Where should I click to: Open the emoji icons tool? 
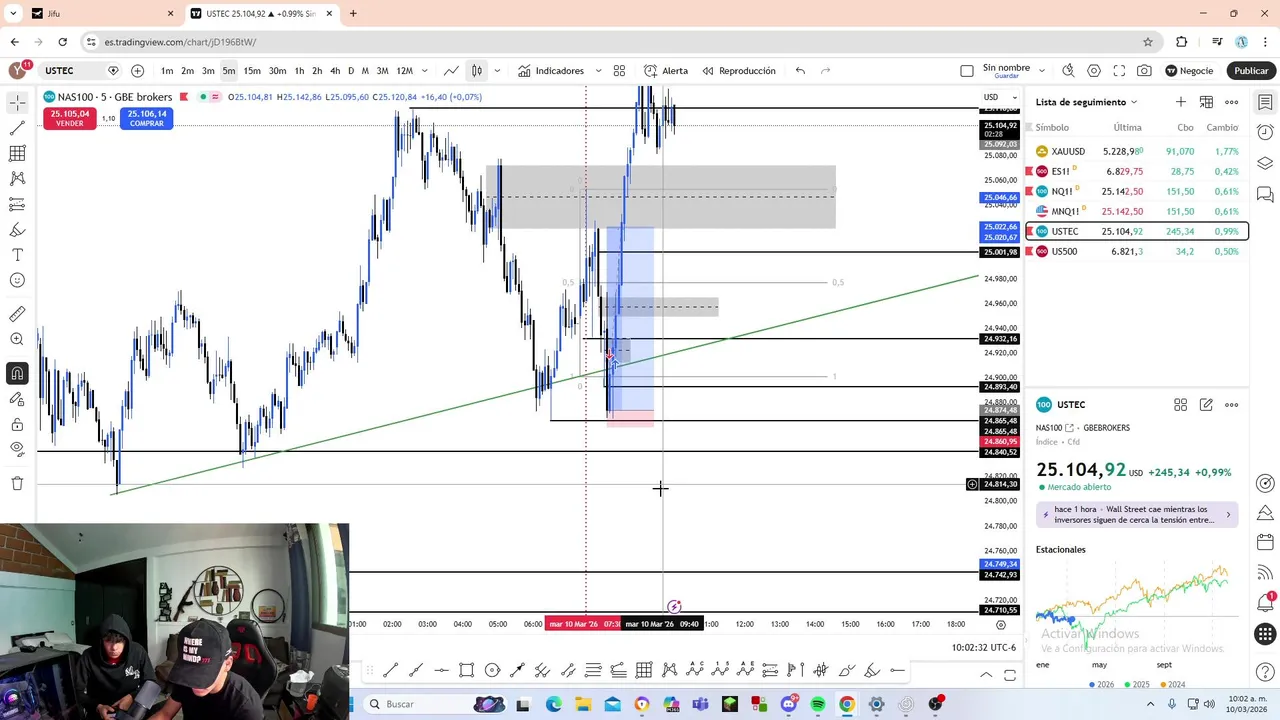click(17, 280)
